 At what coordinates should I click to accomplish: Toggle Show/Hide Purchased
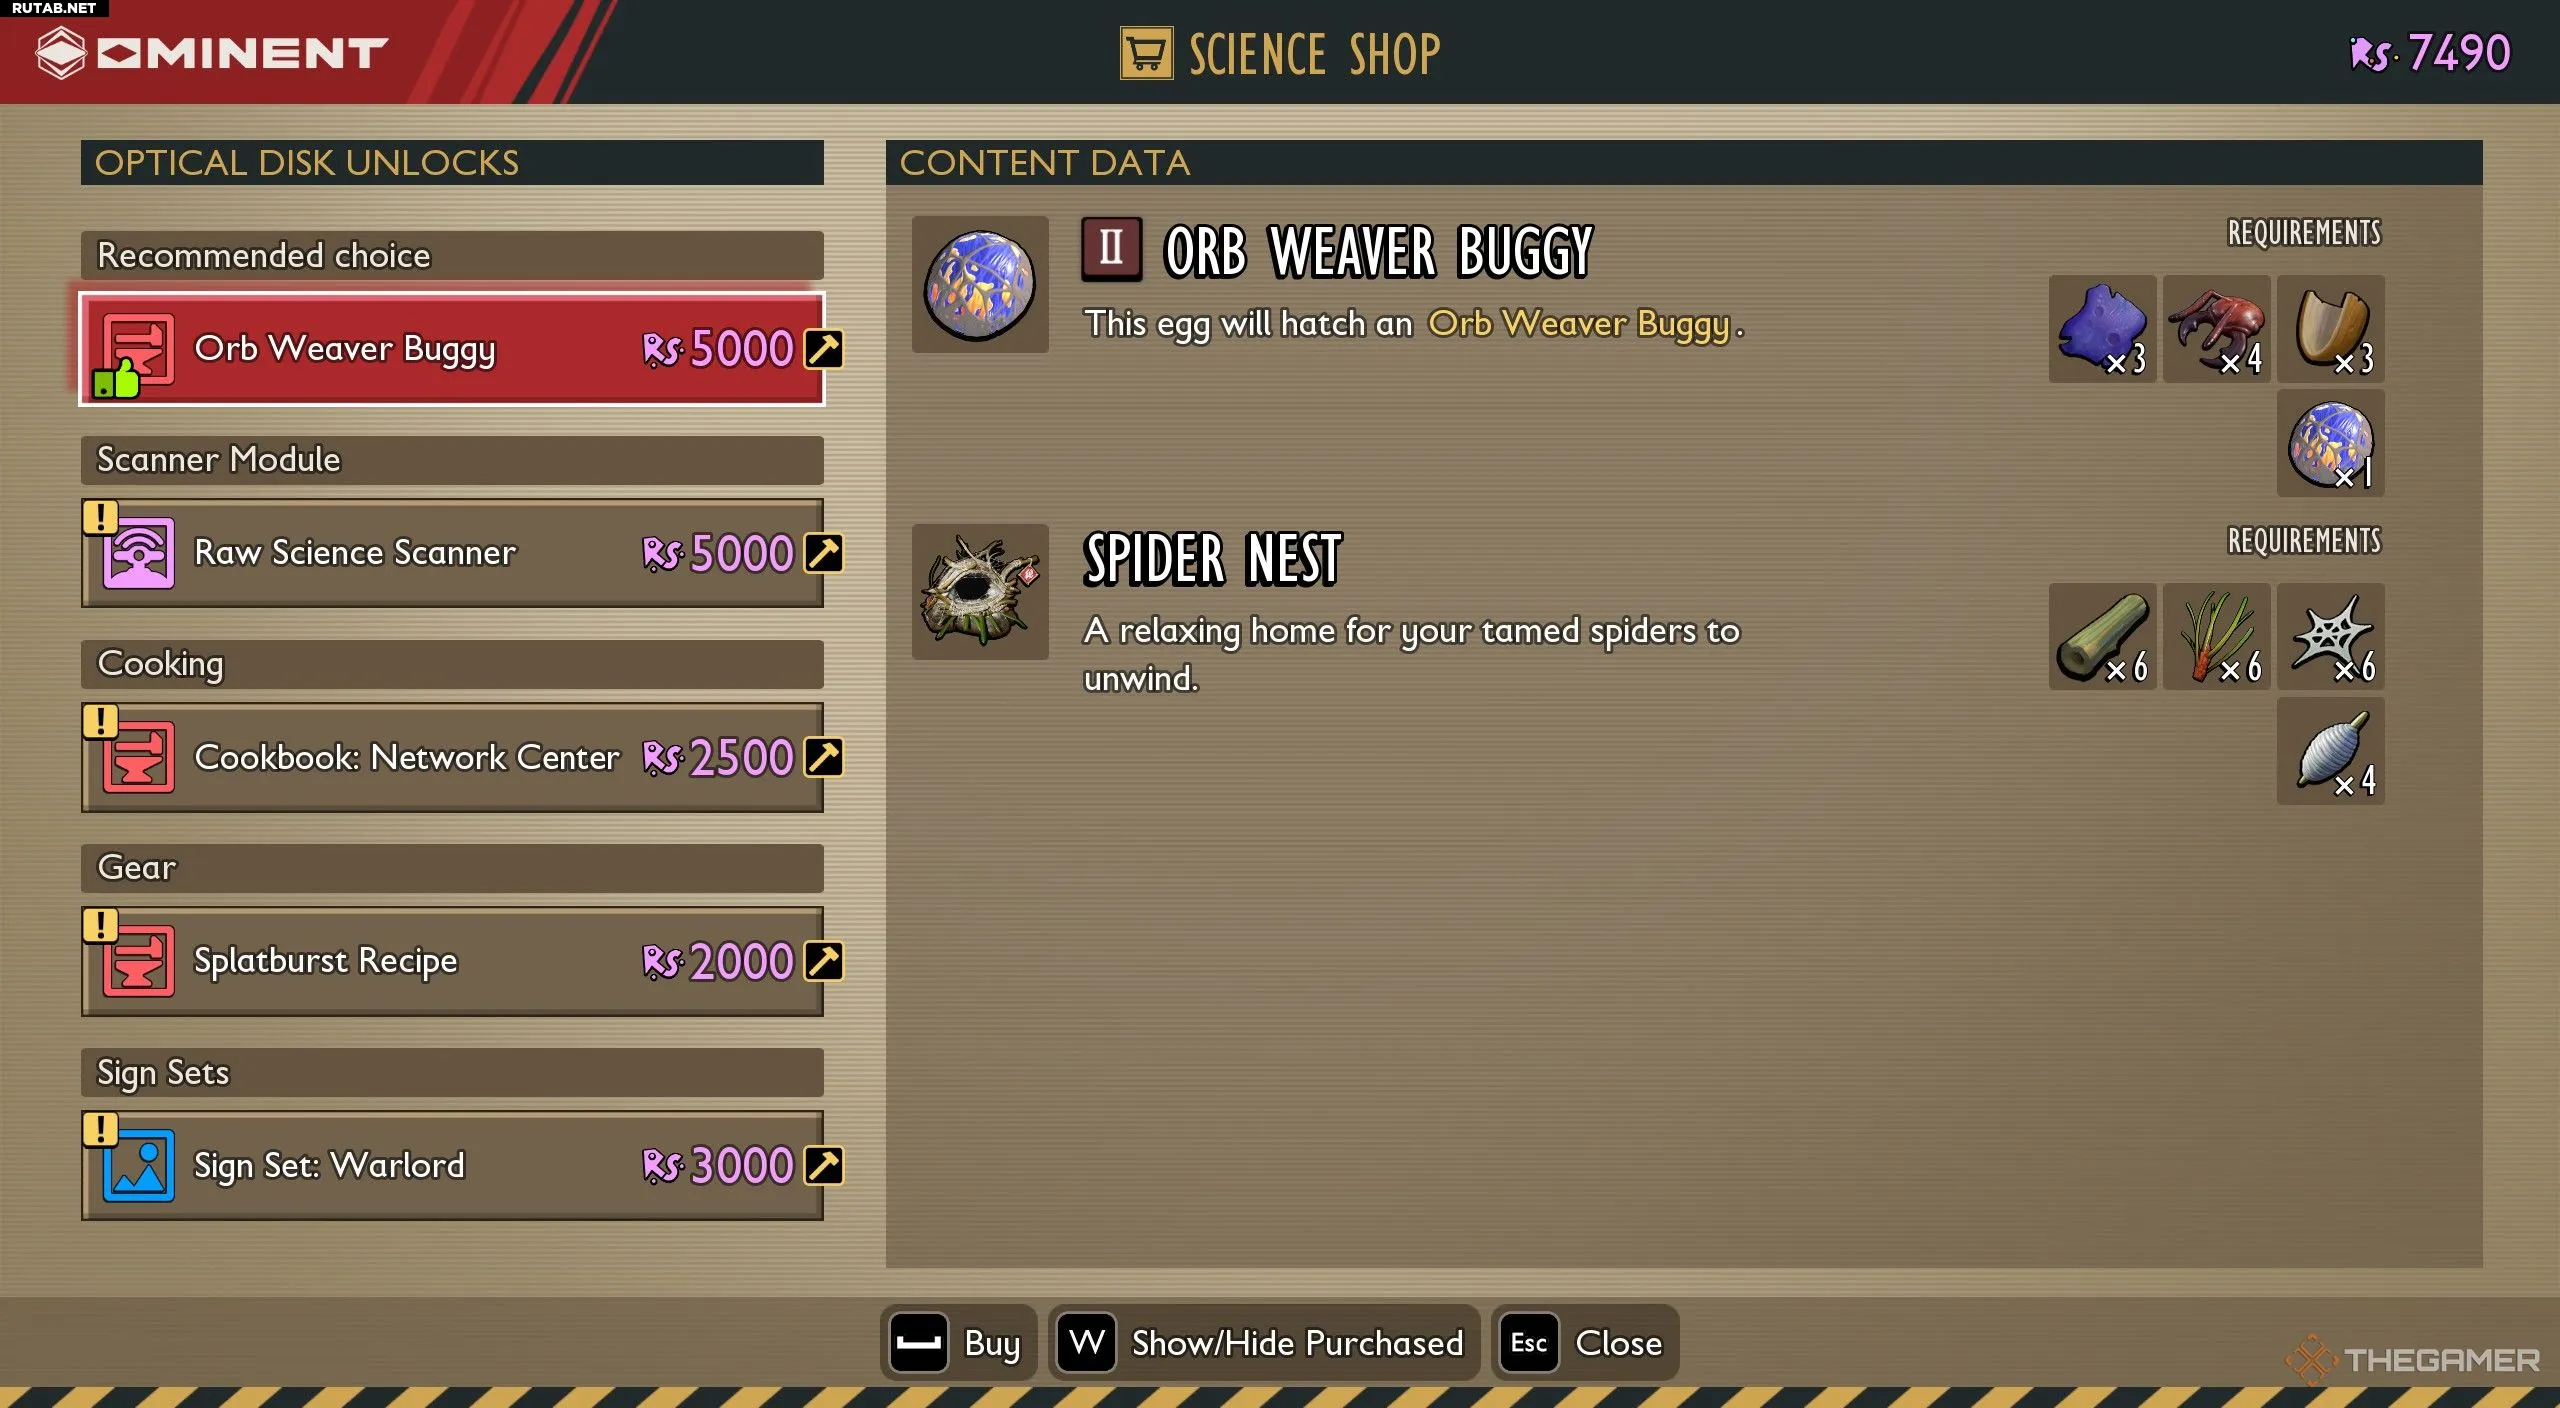pyautogui.click(x=1264, y=1343)
